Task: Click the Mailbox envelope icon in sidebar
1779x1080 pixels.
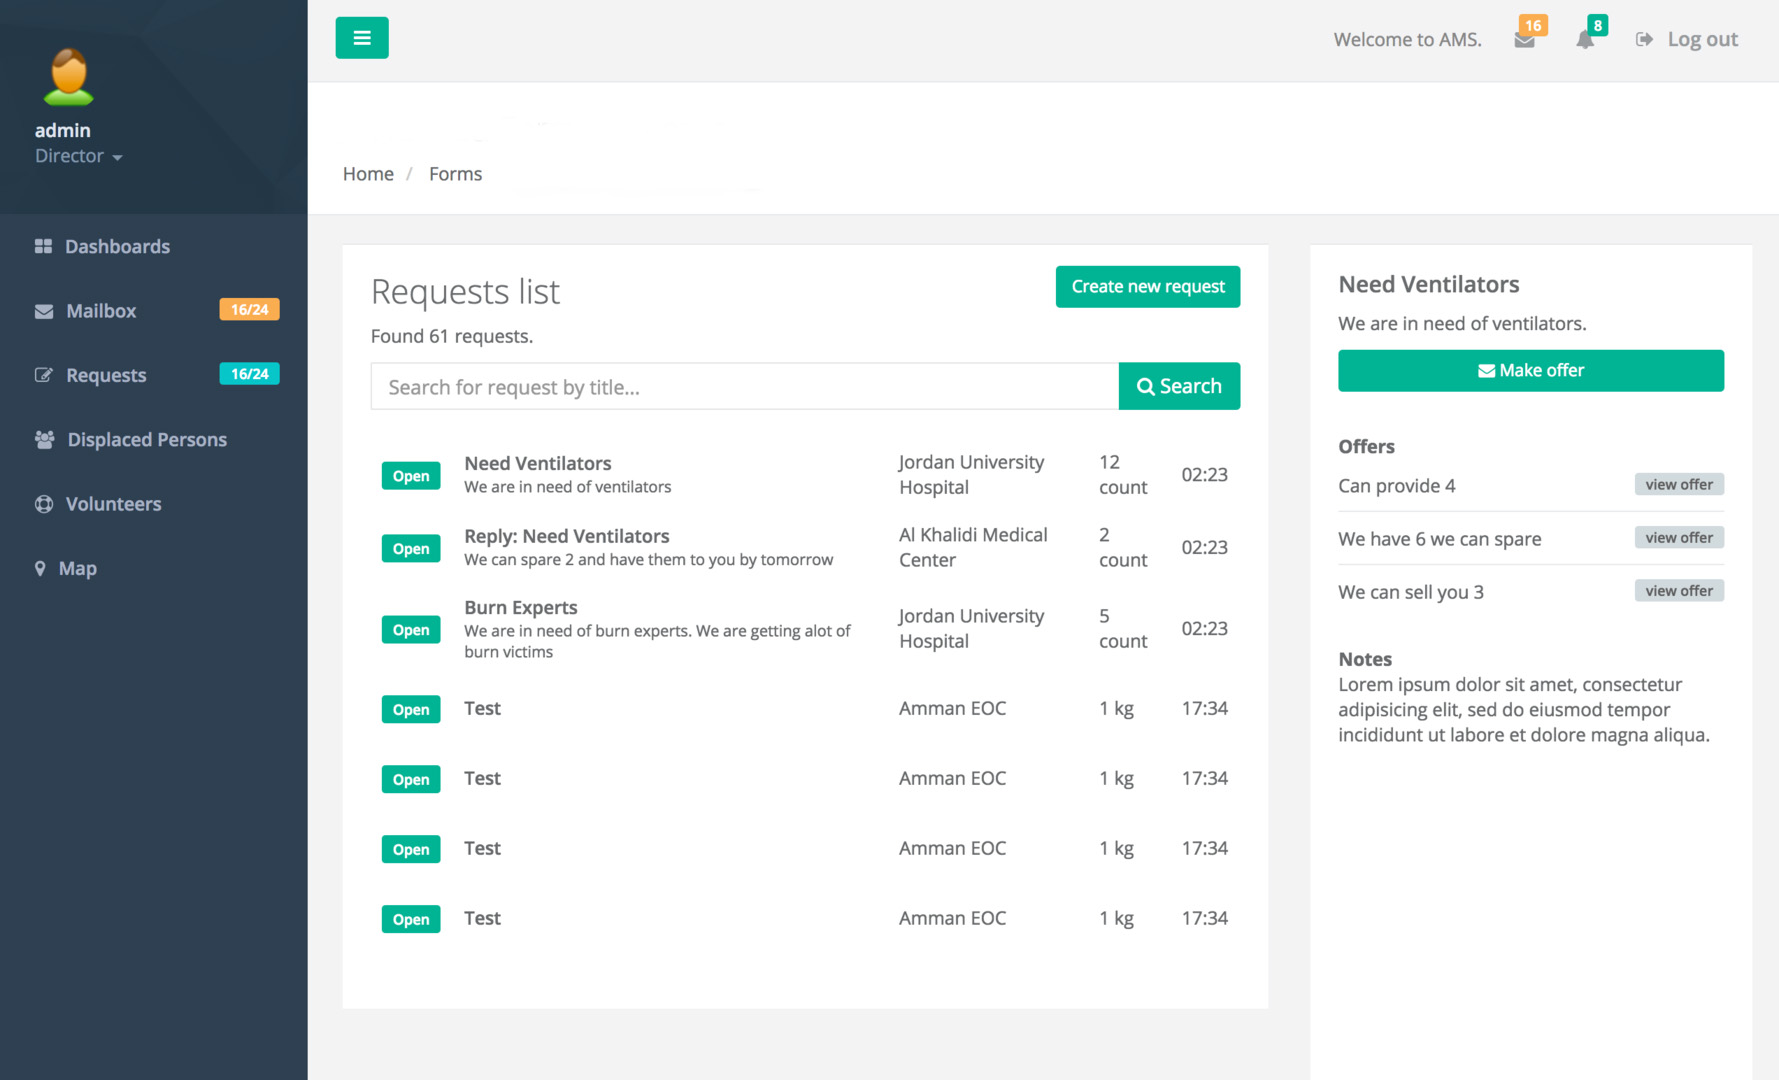Action: pos(44,311)
